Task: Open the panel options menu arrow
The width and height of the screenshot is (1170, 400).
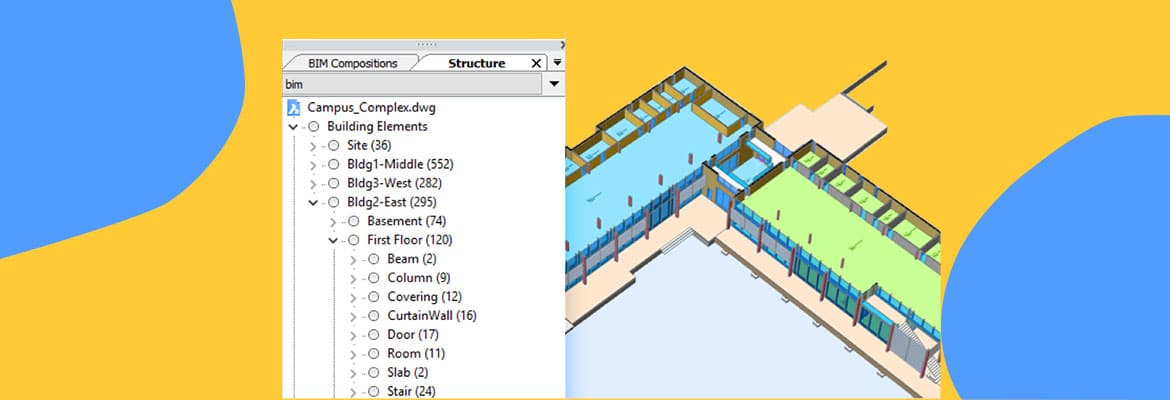Action: (x=557, y=63)
